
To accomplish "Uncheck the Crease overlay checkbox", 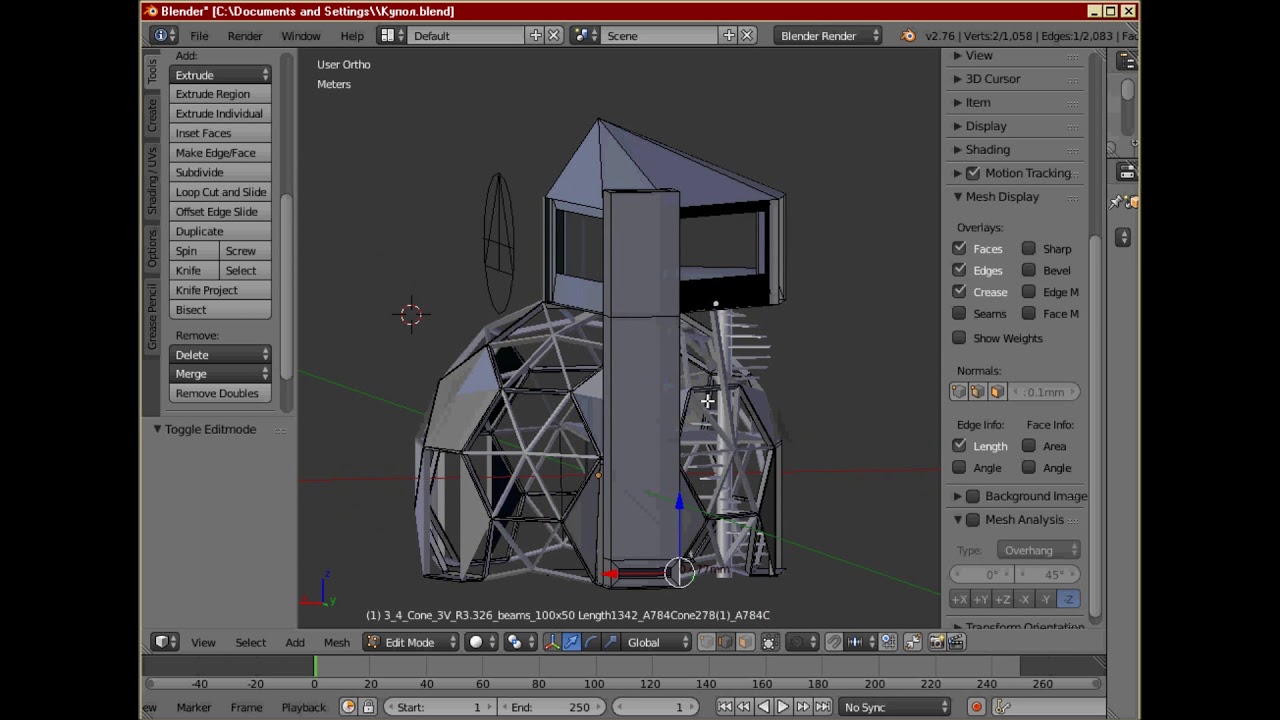I will 959,291.
